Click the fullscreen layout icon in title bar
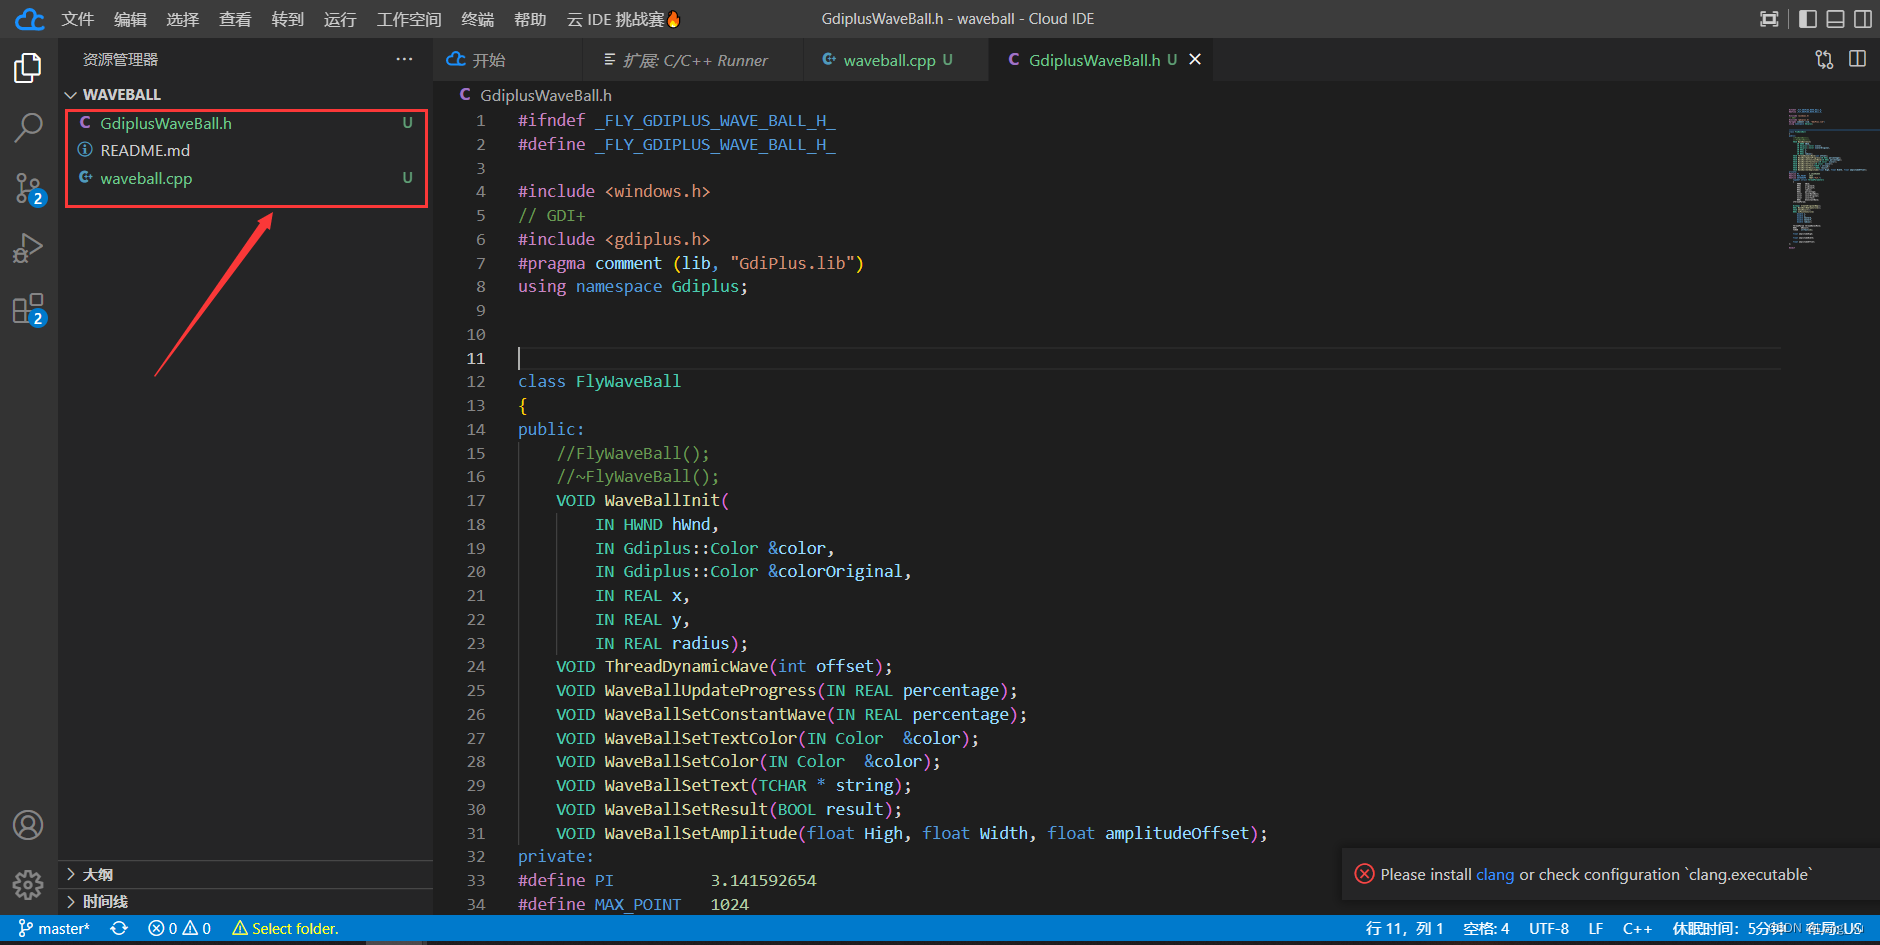 pyautogui.click(x=1769, y=19)
